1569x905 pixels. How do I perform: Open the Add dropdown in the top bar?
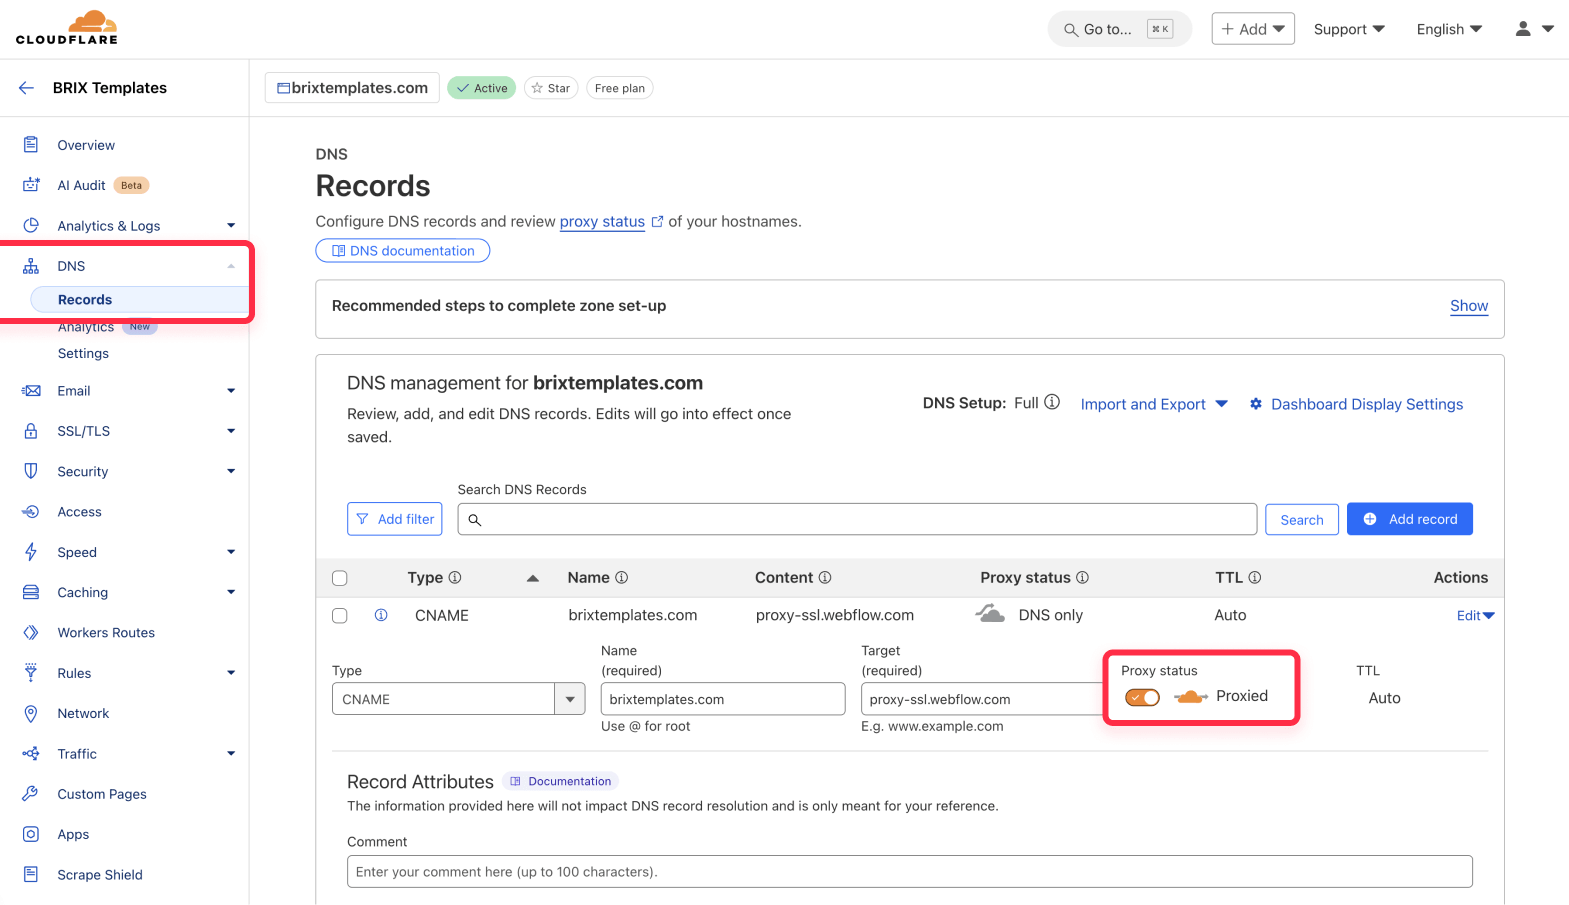click(x=1253, y=29)
